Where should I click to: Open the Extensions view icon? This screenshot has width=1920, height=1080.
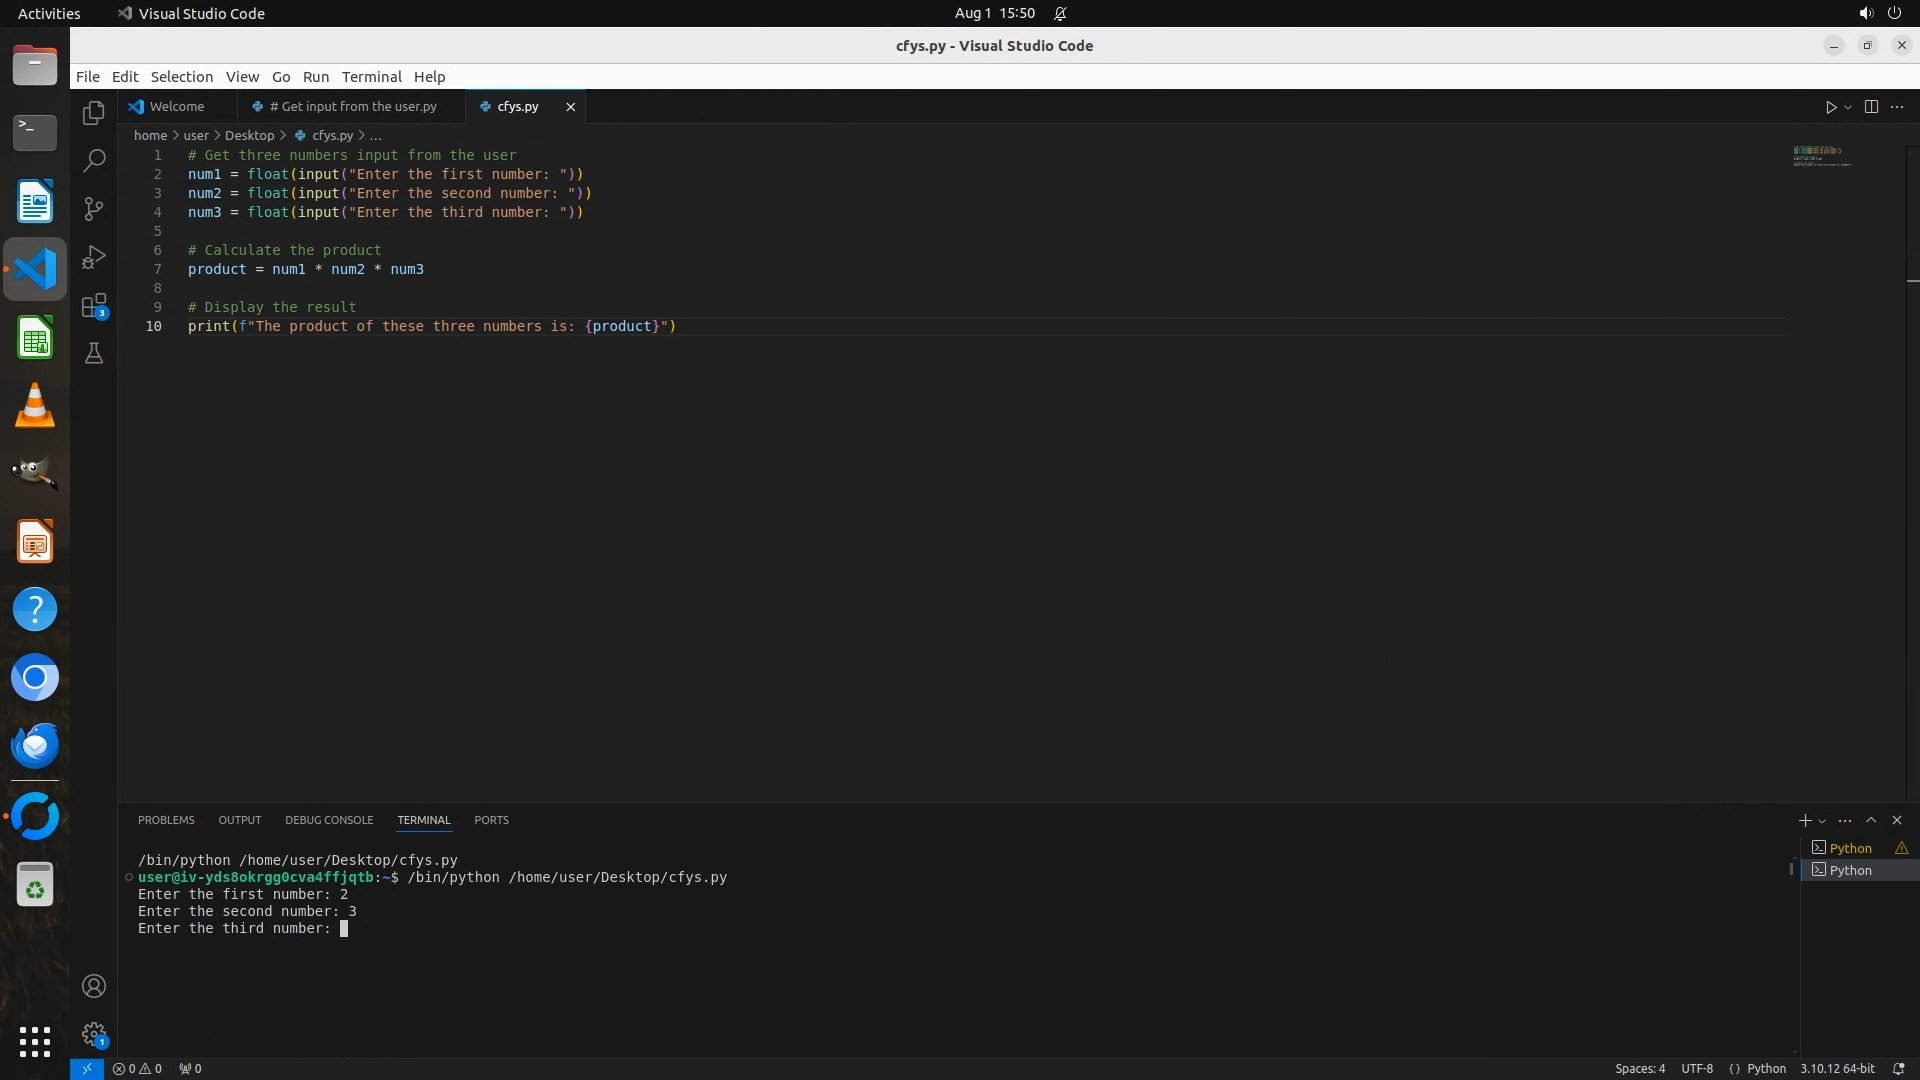tap(94, 306)
